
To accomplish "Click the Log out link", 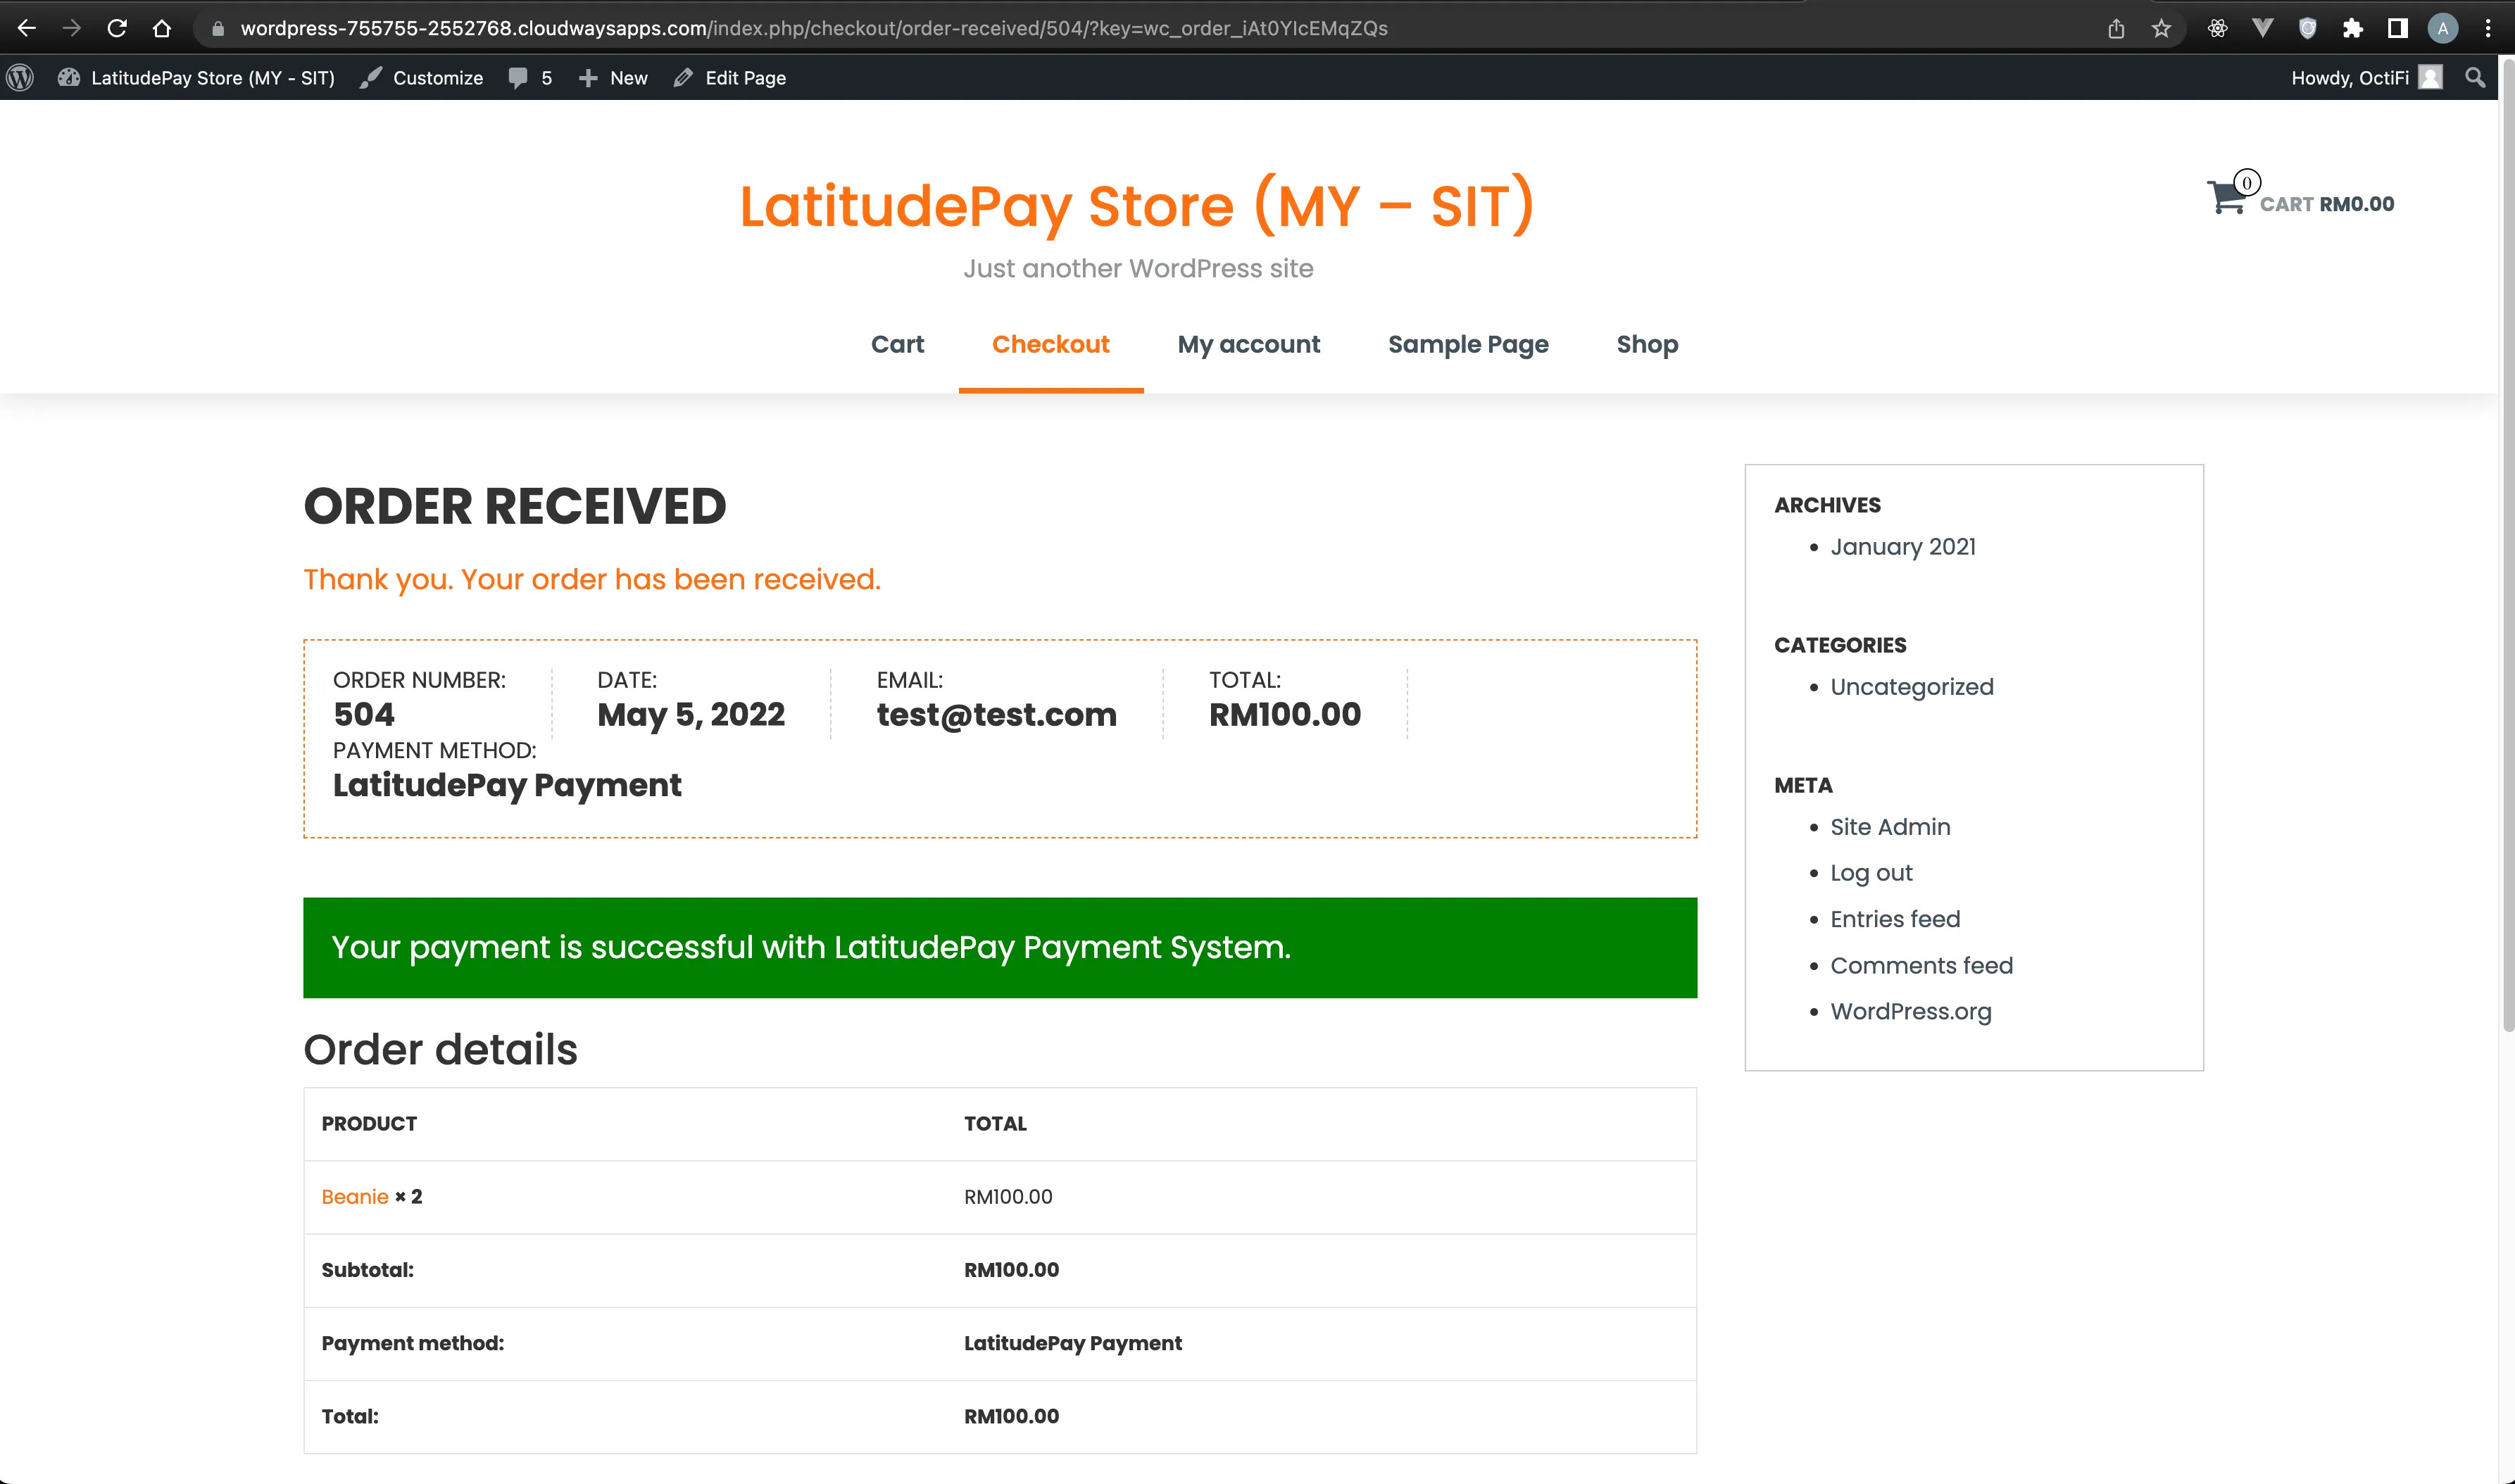I will pos(1871,873).
